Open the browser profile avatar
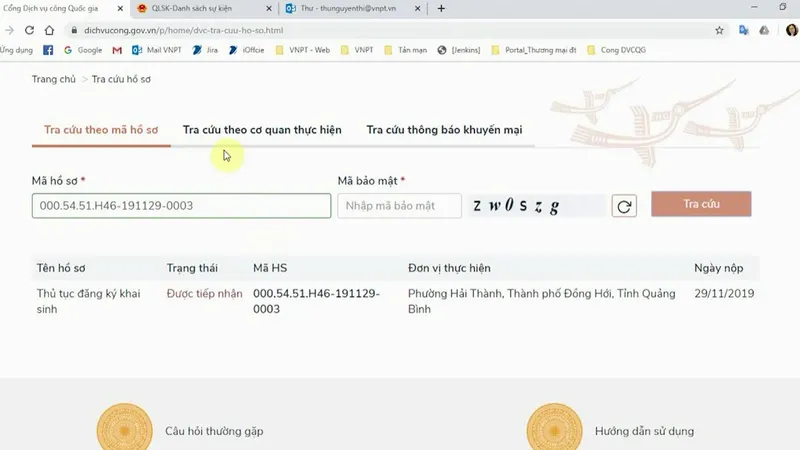The height and width of the screenshot is (450, 800). [791, 31]
